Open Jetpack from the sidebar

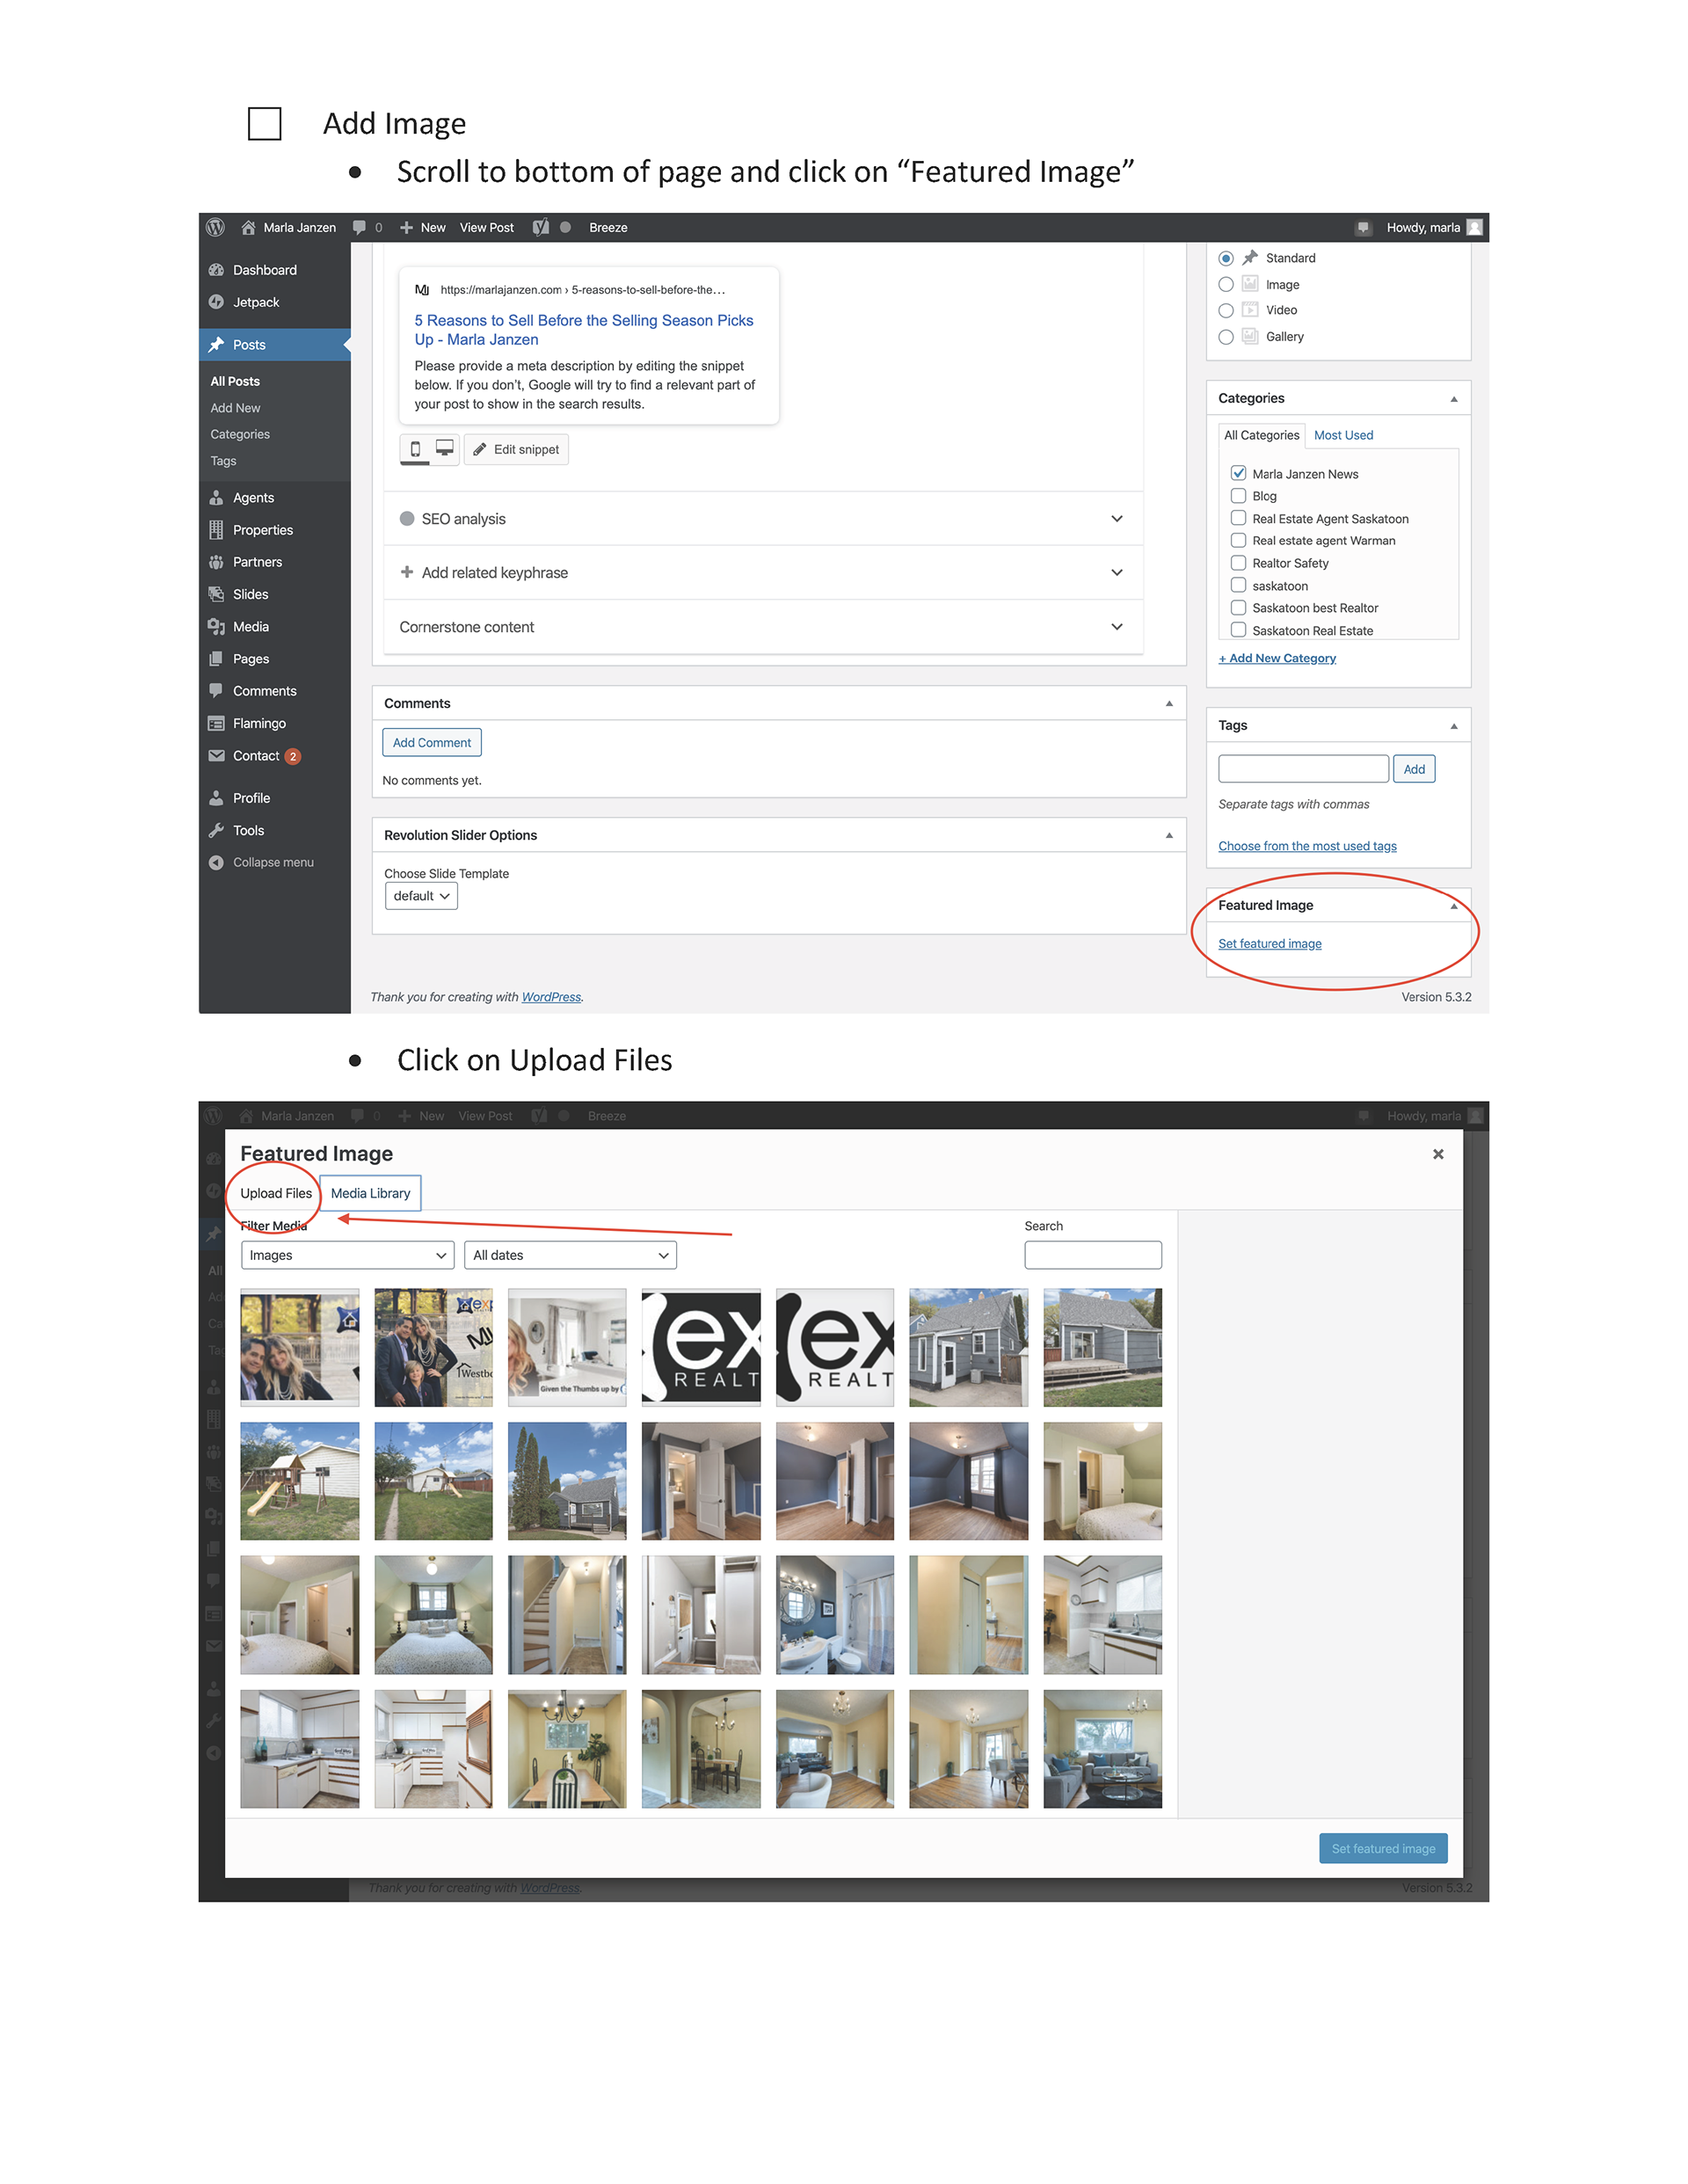[x=256, y=302]
